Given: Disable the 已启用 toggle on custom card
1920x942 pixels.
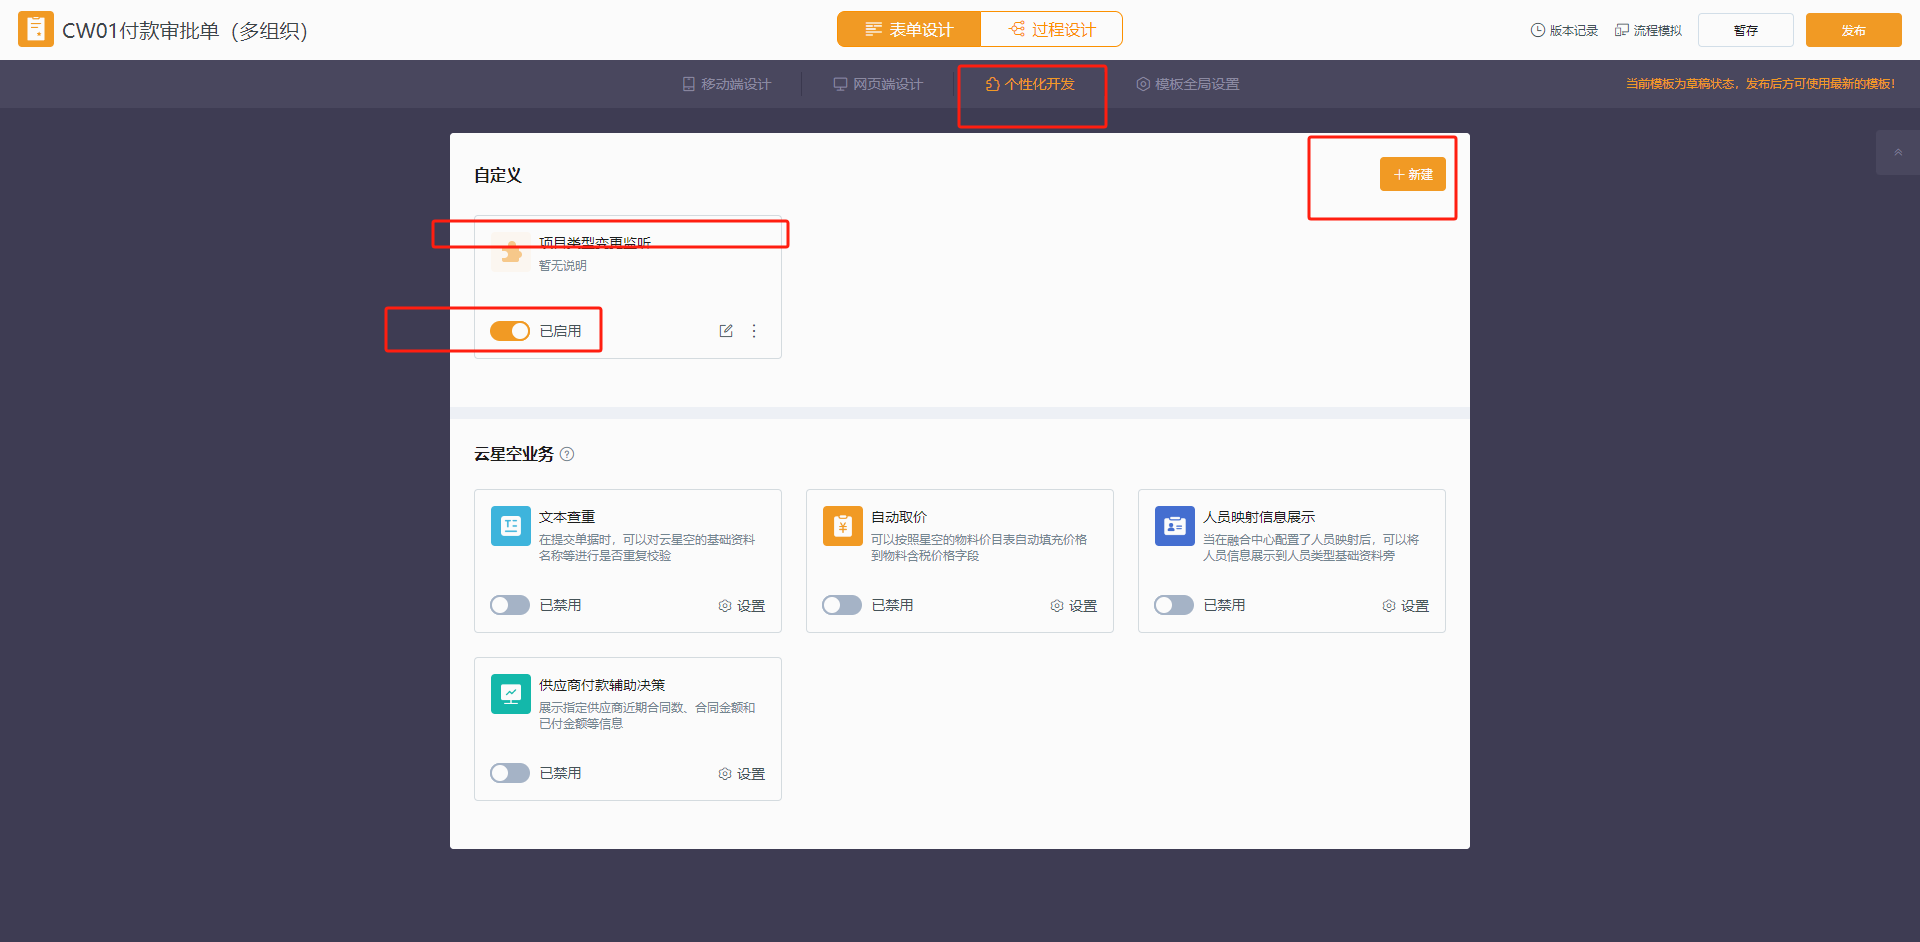Looking at the screenshot, I should click(x=510, y=331).
